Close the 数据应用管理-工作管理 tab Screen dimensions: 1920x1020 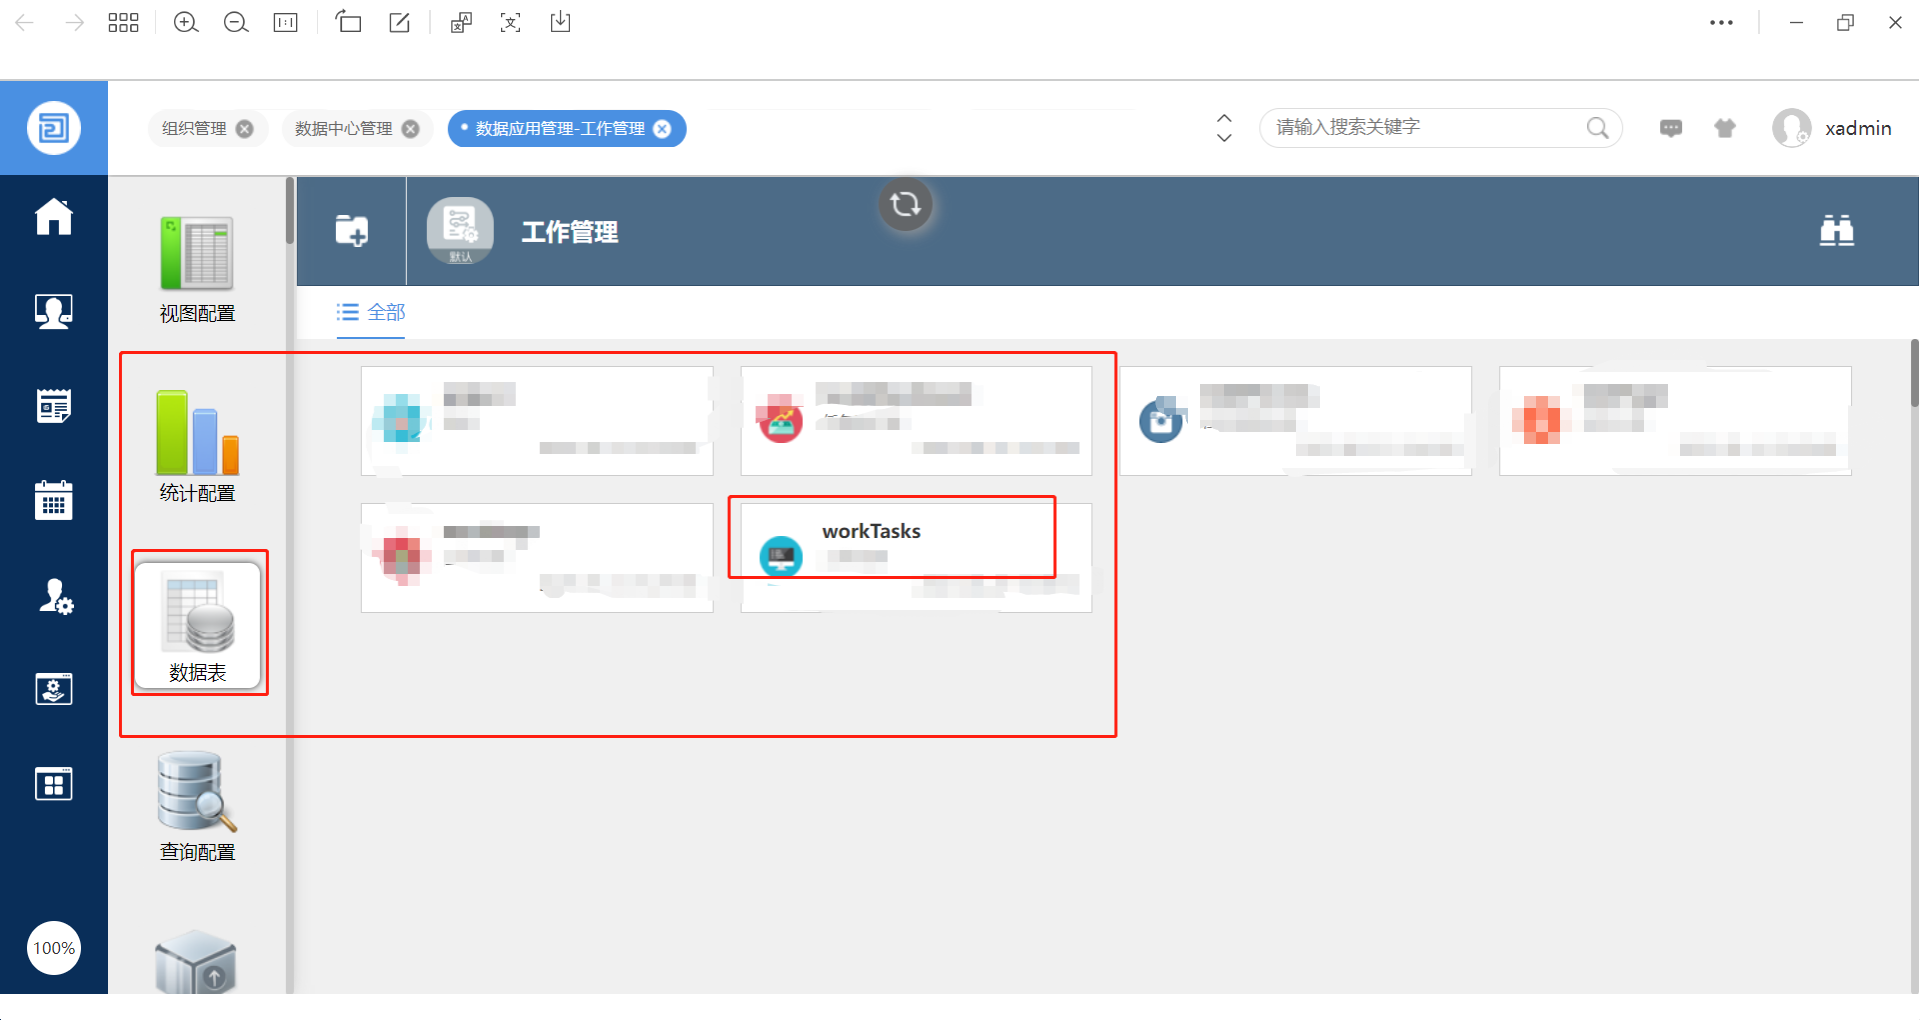662,129
